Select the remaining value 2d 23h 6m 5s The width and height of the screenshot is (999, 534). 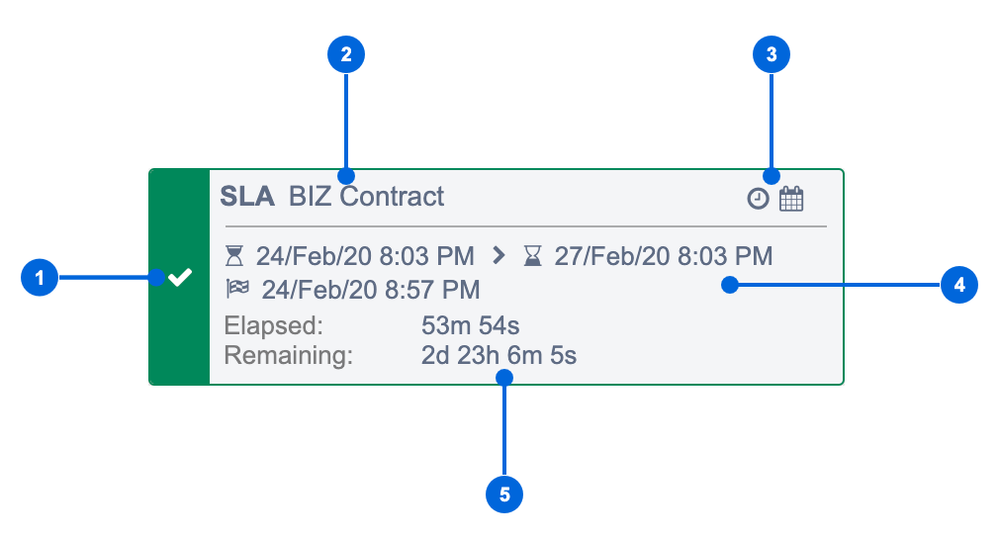[x=499, y=356]
